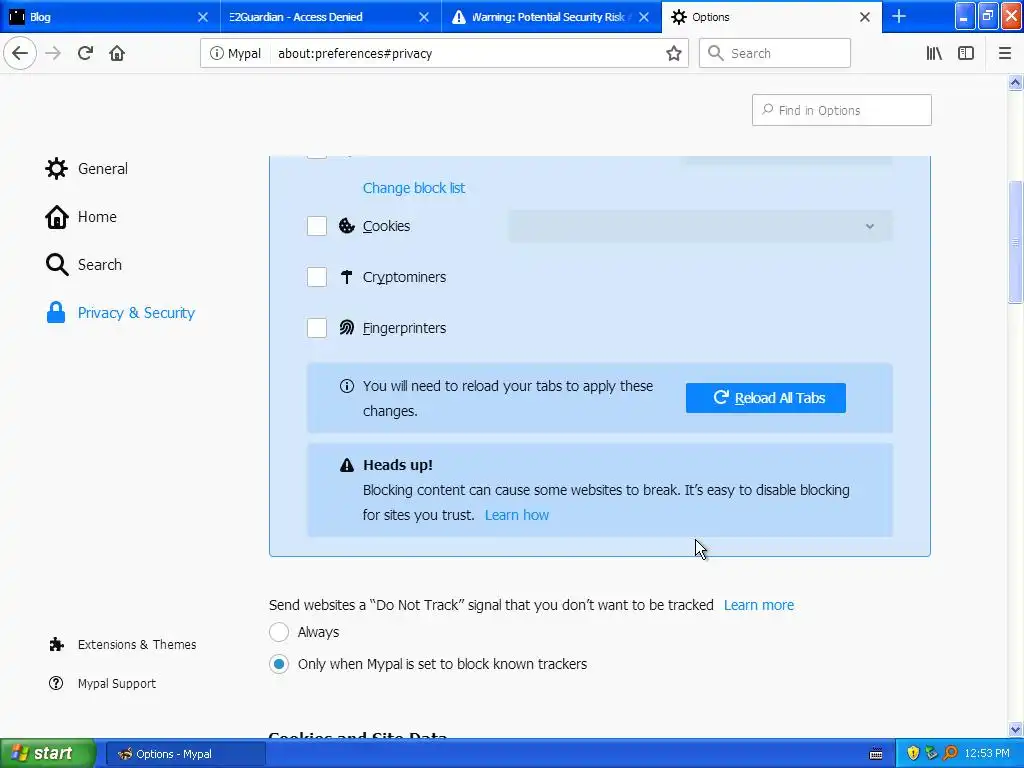Image resolution: width=1024 pixels, height=768 pixels.
Task: Open General settings category
Action: pyautogui.click(x=103, y=168)
